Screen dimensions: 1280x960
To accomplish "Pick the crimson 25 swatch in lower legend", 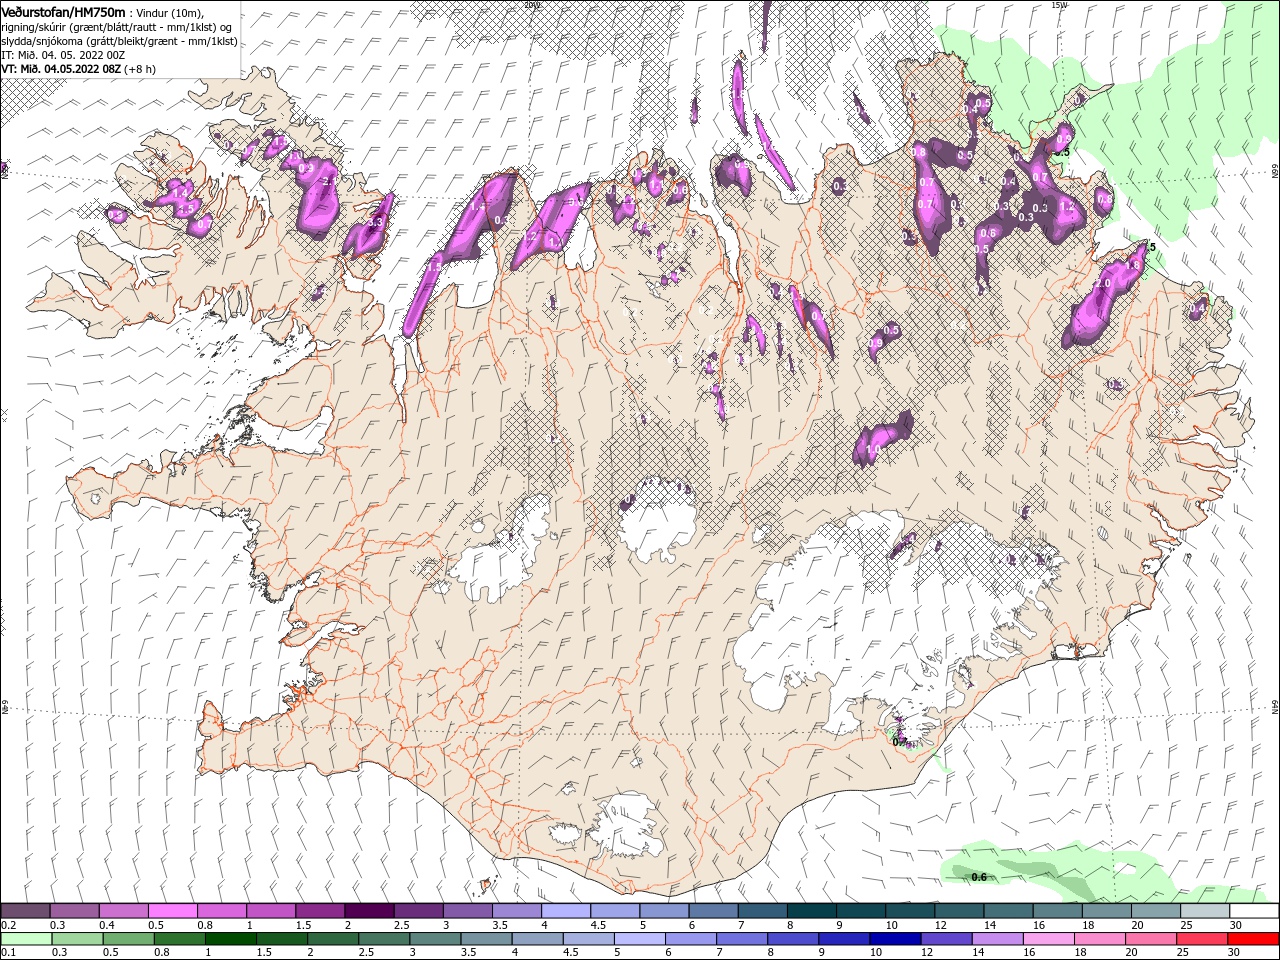I will (x=1203, y=939).
